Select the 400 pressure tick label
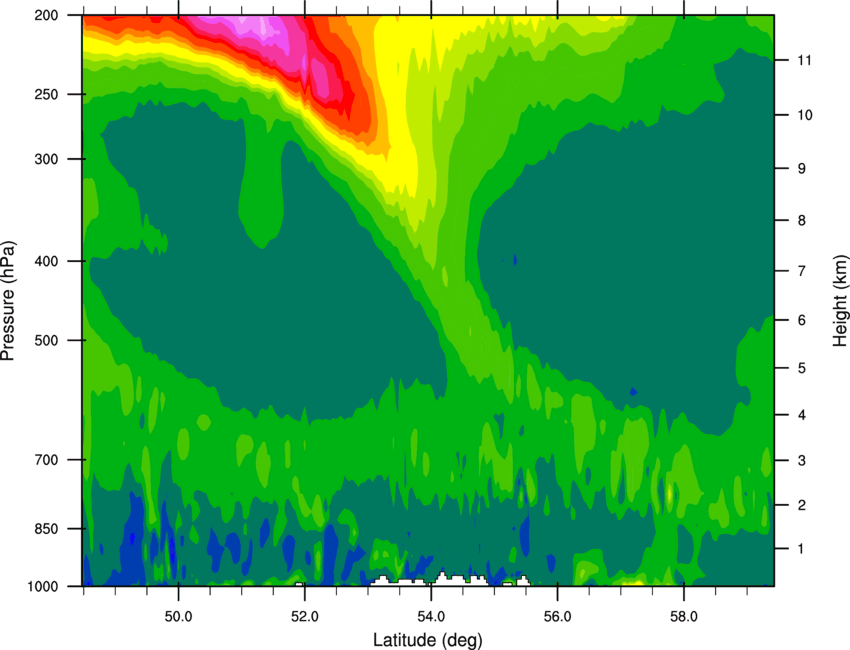Image resolution: width=850 pixels, height=650 pixels. coord(46,261)
